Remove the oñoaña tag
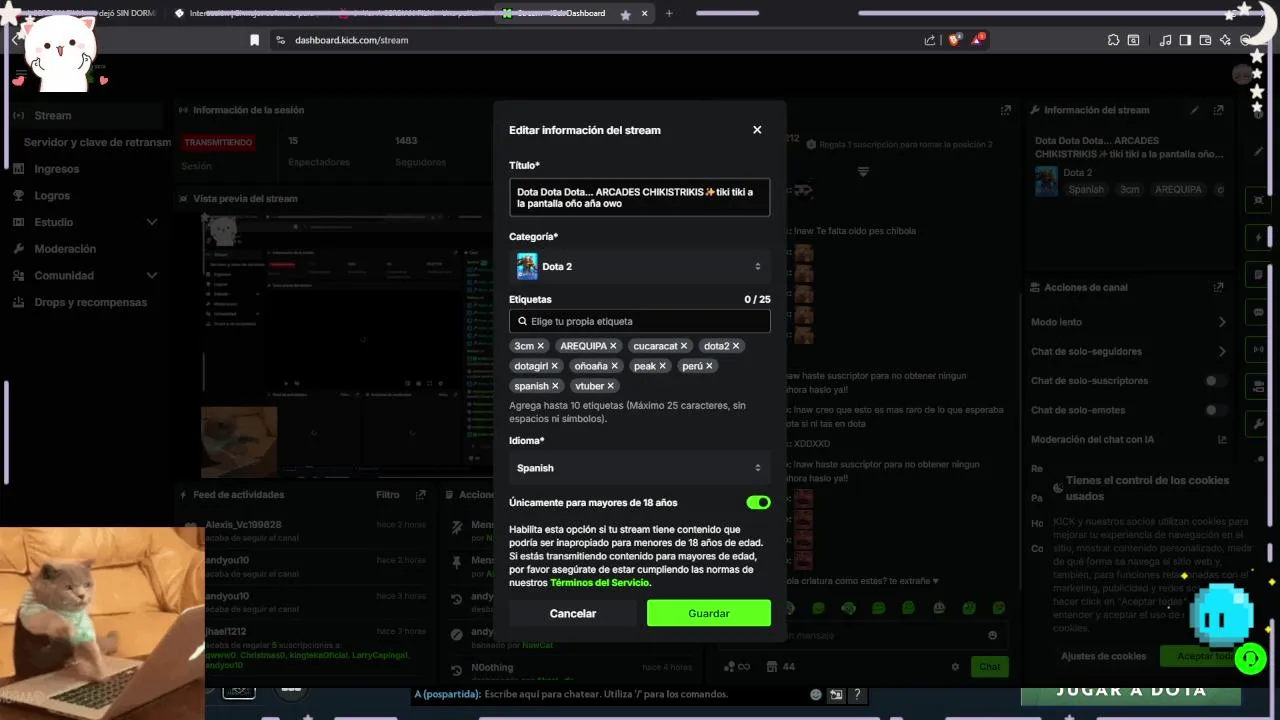Viewport: 1280px width, 720px height. pos(614,366)
